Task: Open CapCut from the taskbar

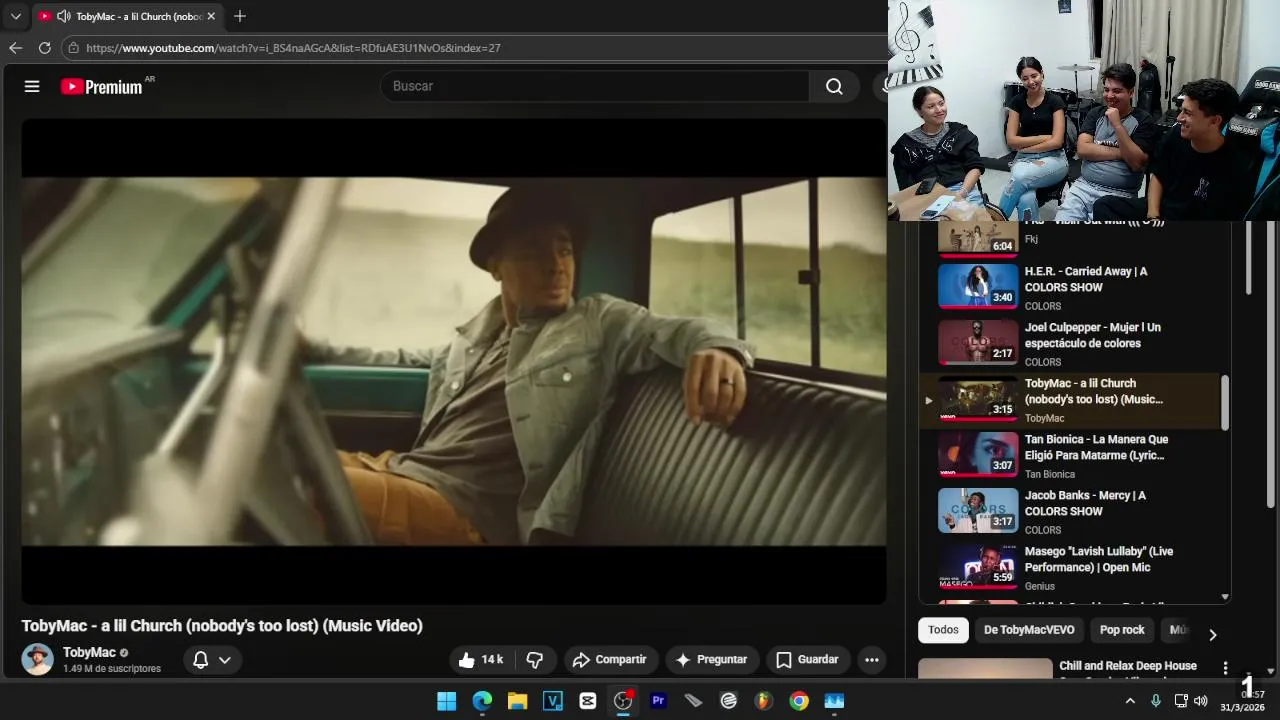Action: click(588, 701)
